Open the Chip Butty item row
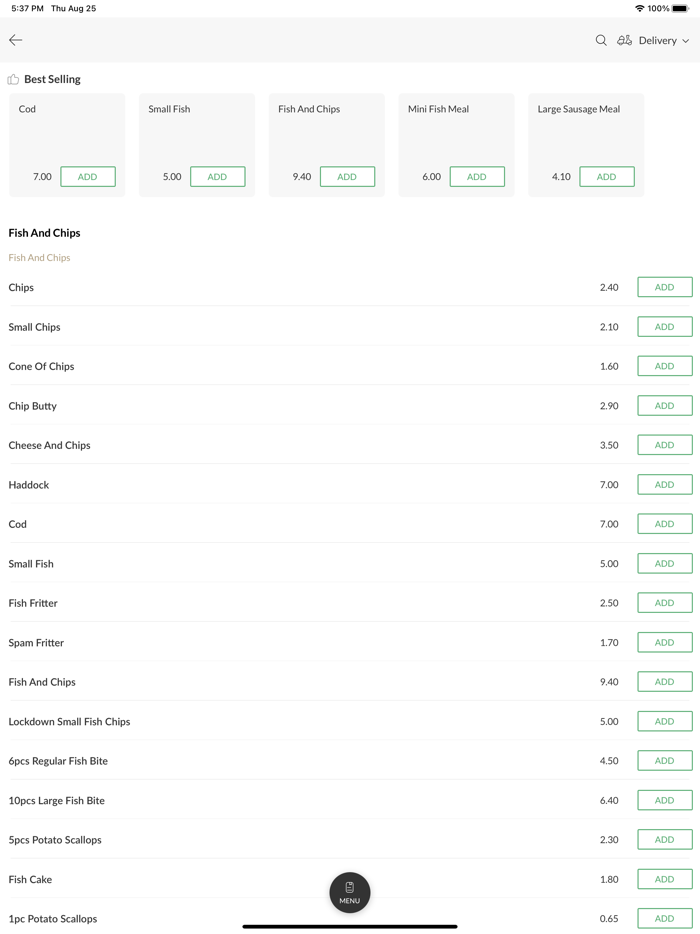This screenshot has width=700, height=934. pos(33,406)
